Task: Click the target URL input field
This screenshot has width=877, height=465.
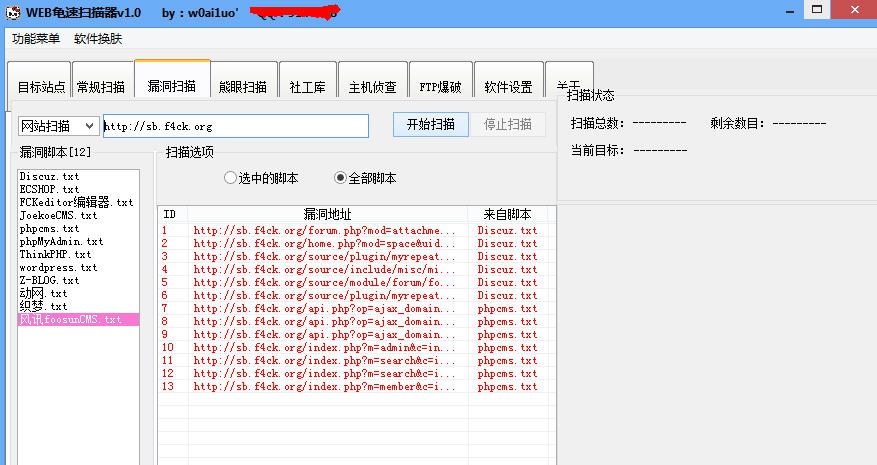Action: (236, 126)
